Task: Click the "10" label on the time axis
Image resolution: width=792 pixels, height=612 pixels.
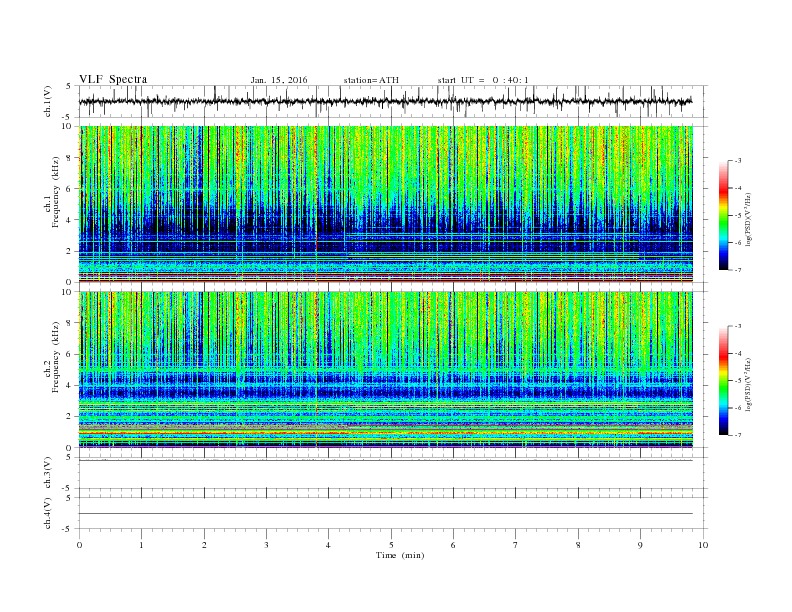Action: tap(703, 545)
